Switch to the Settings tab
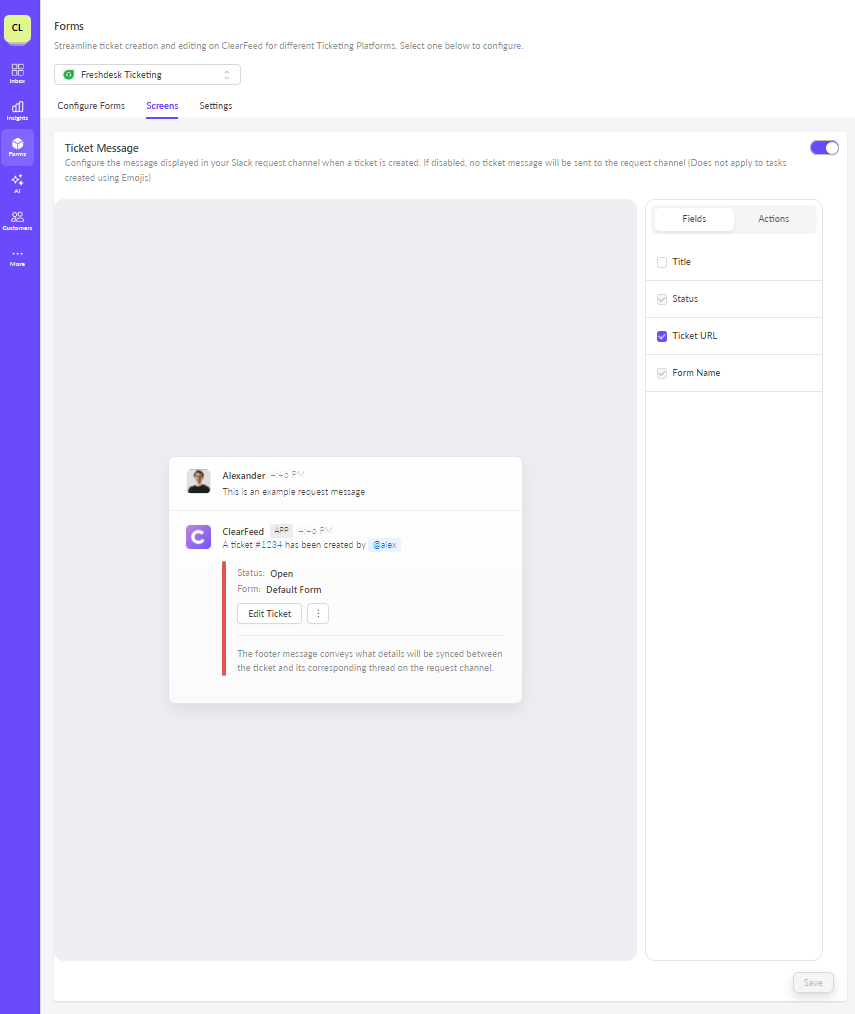 215,106
